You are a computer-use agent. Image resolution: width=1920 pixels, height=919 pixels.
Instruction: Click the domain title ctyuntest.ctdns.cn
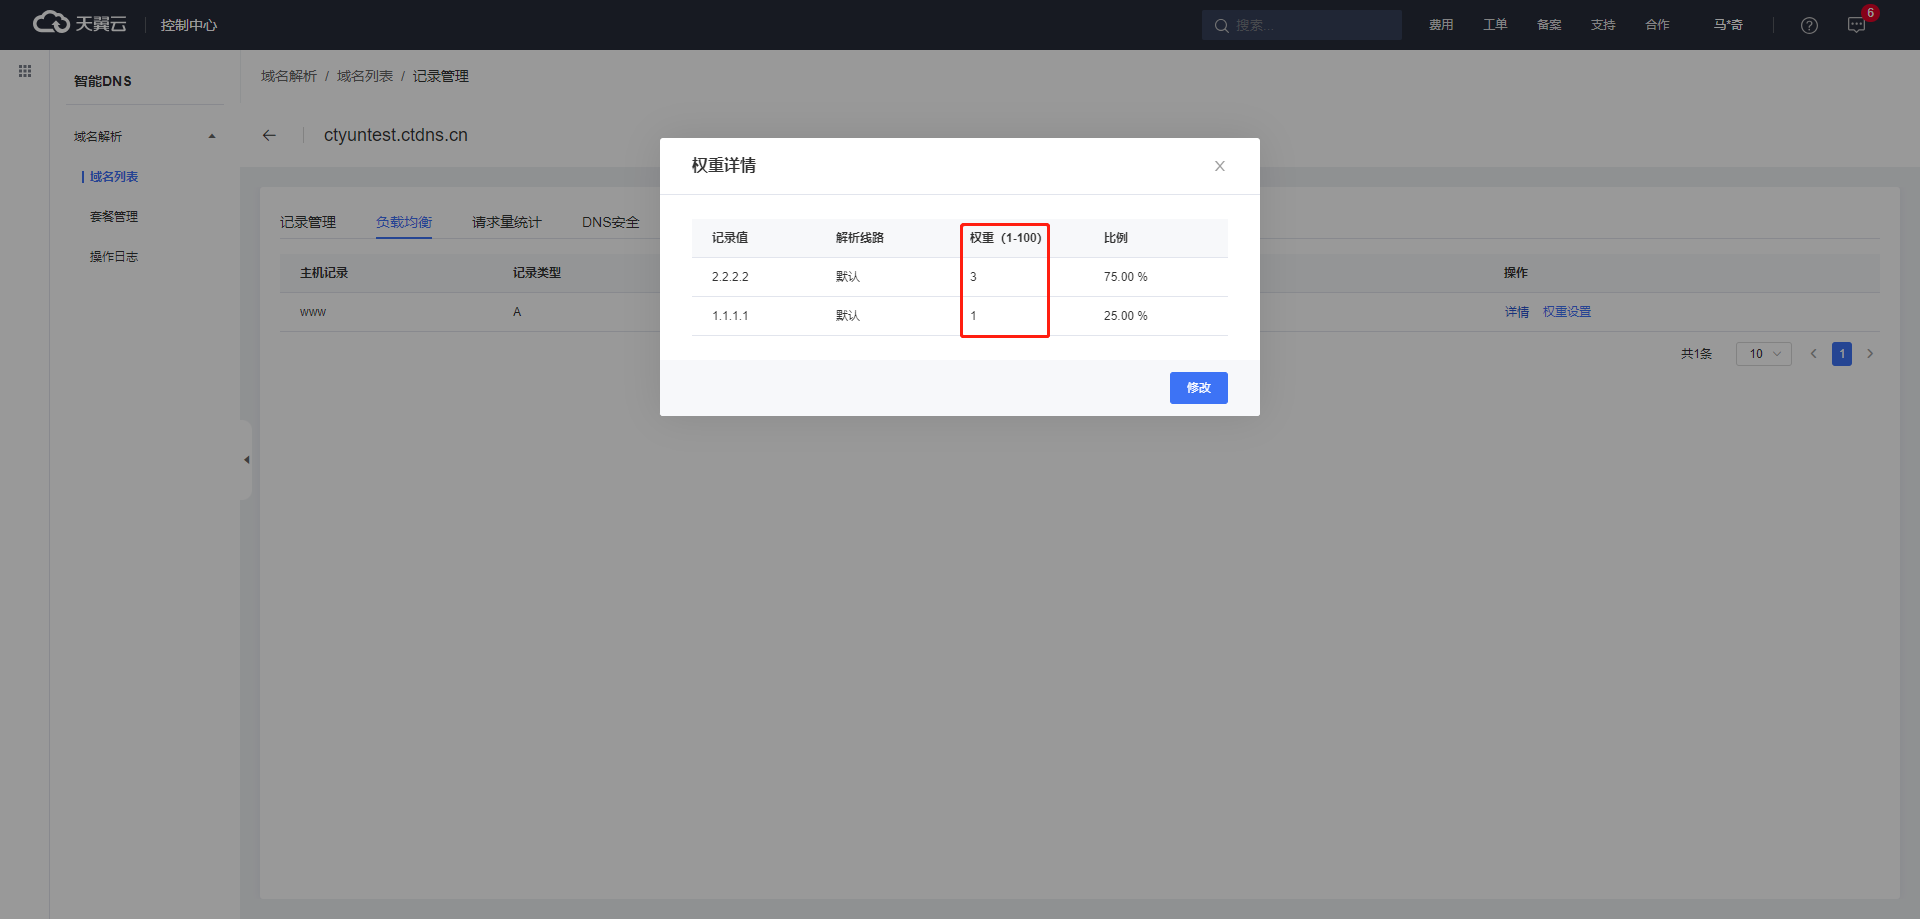coord(396,135)
